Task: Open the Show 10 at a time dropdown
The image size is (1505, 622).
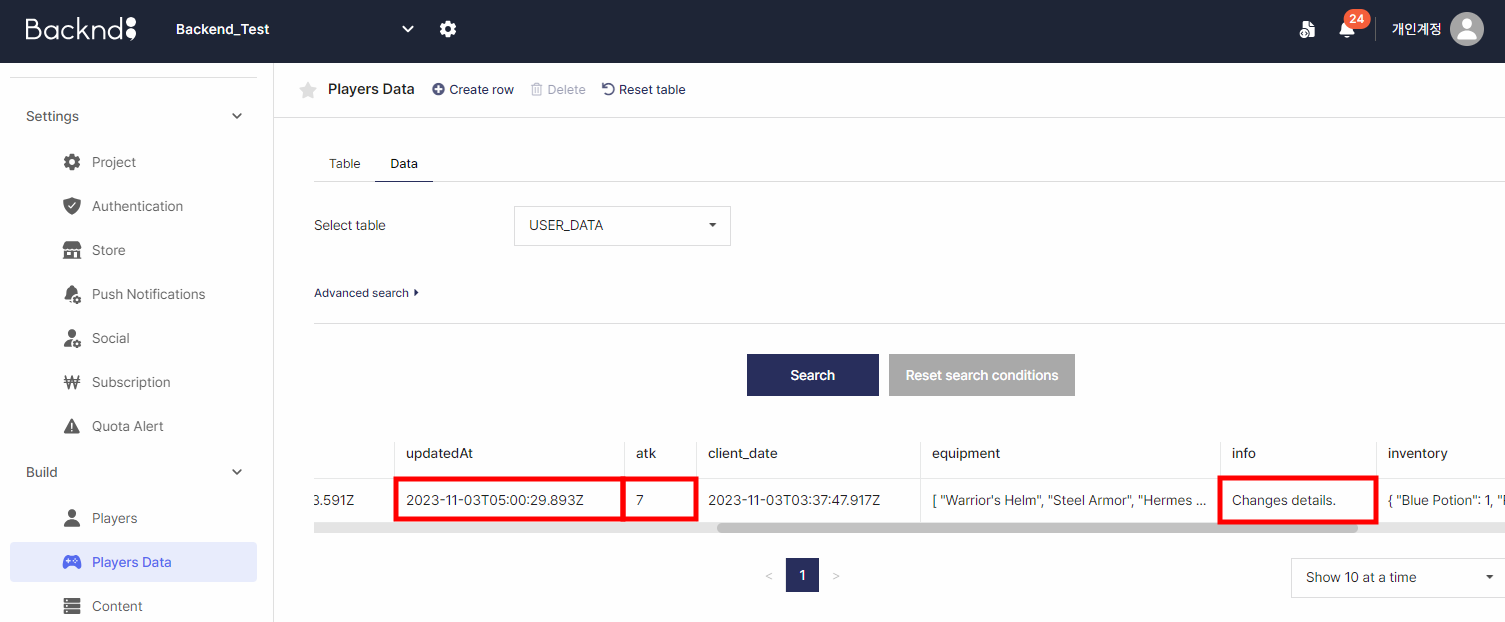Action: pyautogui.click(x=1398, y=577)
